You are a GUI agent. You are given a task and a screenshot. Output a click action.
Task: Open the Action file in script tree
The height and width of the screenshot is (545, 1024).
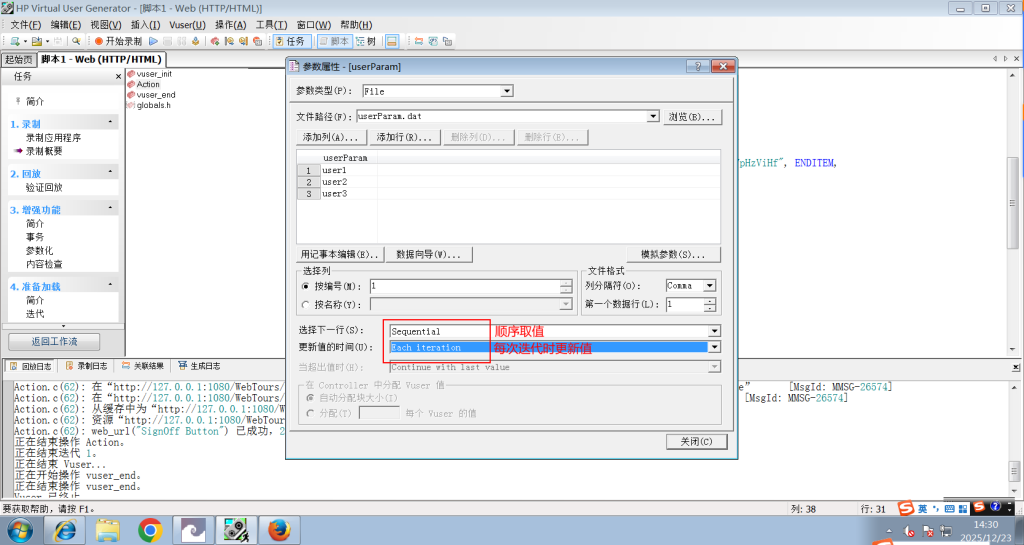[x=147, y=85]
